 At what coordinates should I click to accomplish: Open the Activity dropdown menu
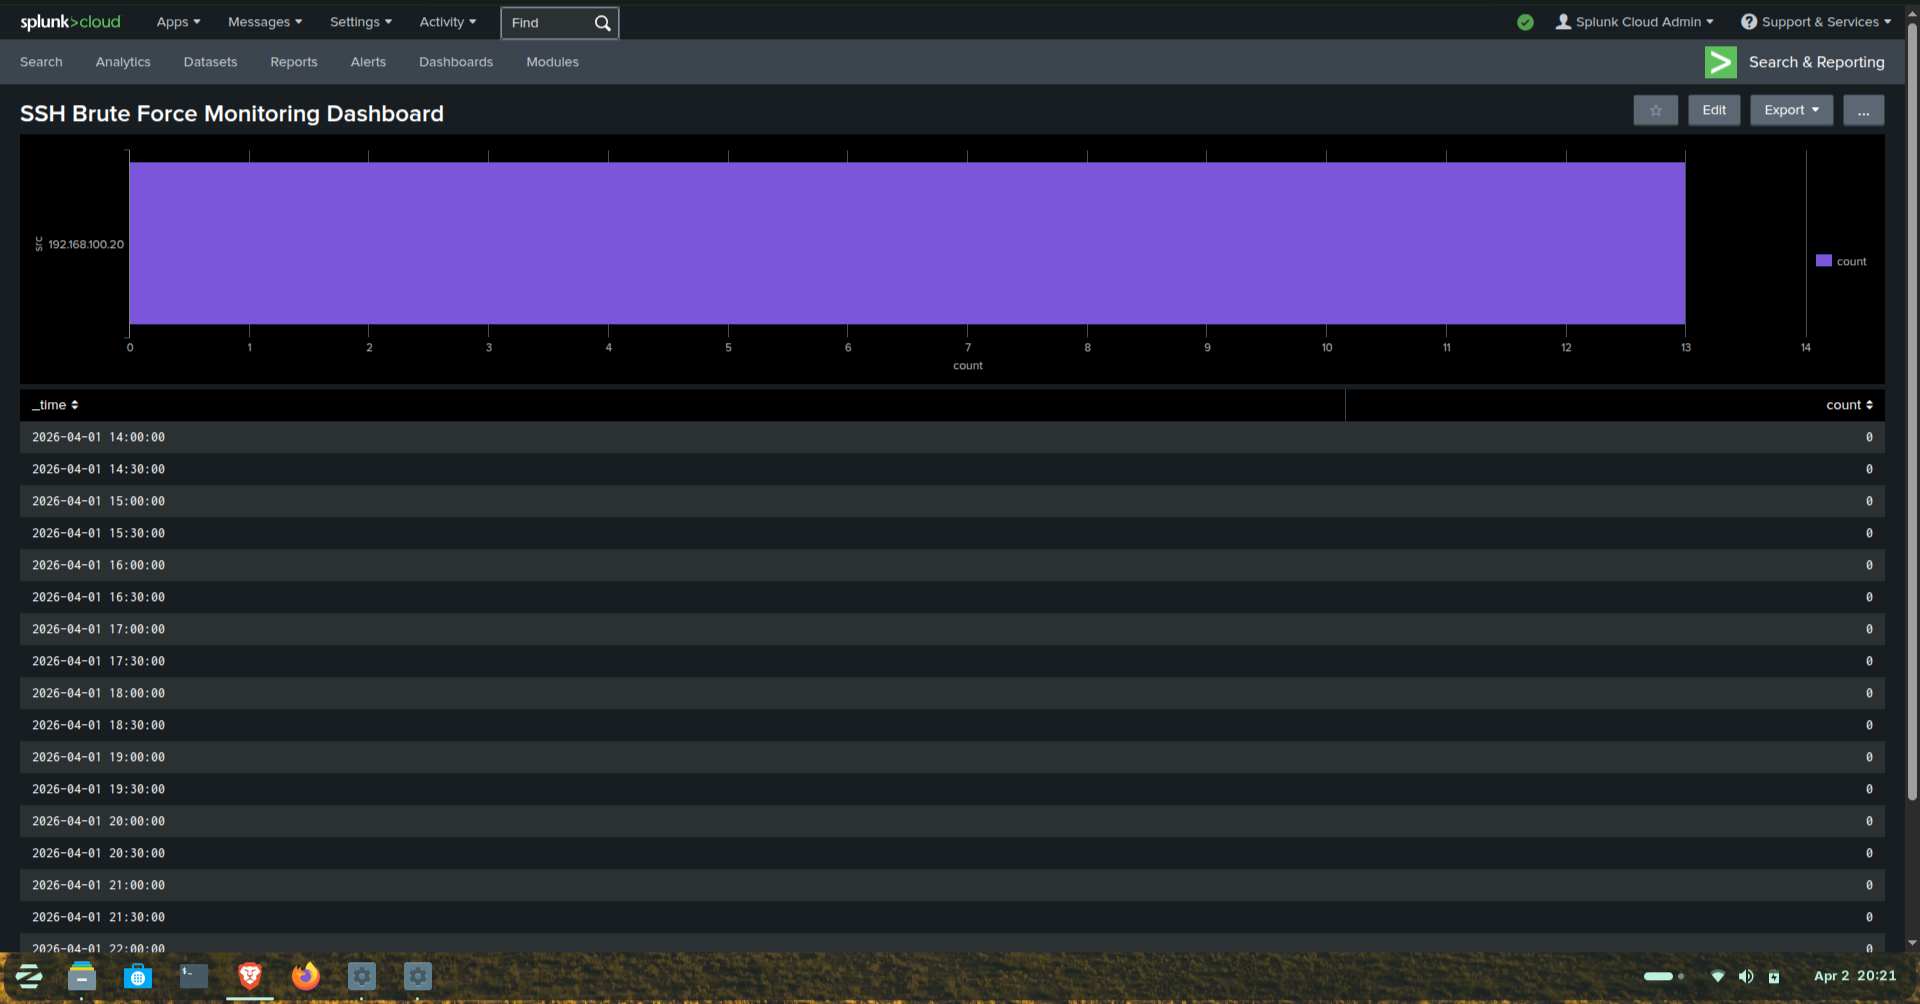point(447,21)
